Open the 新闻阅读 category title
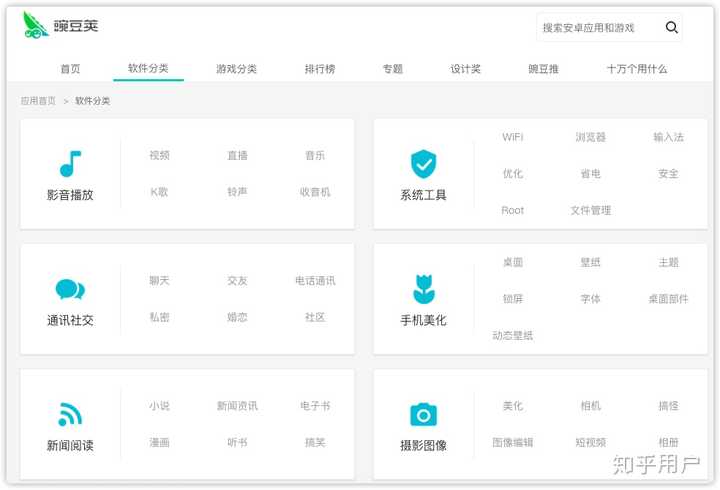Image resolution: width=720 pixels, height=490 pixels. click(x=70, y=445)
